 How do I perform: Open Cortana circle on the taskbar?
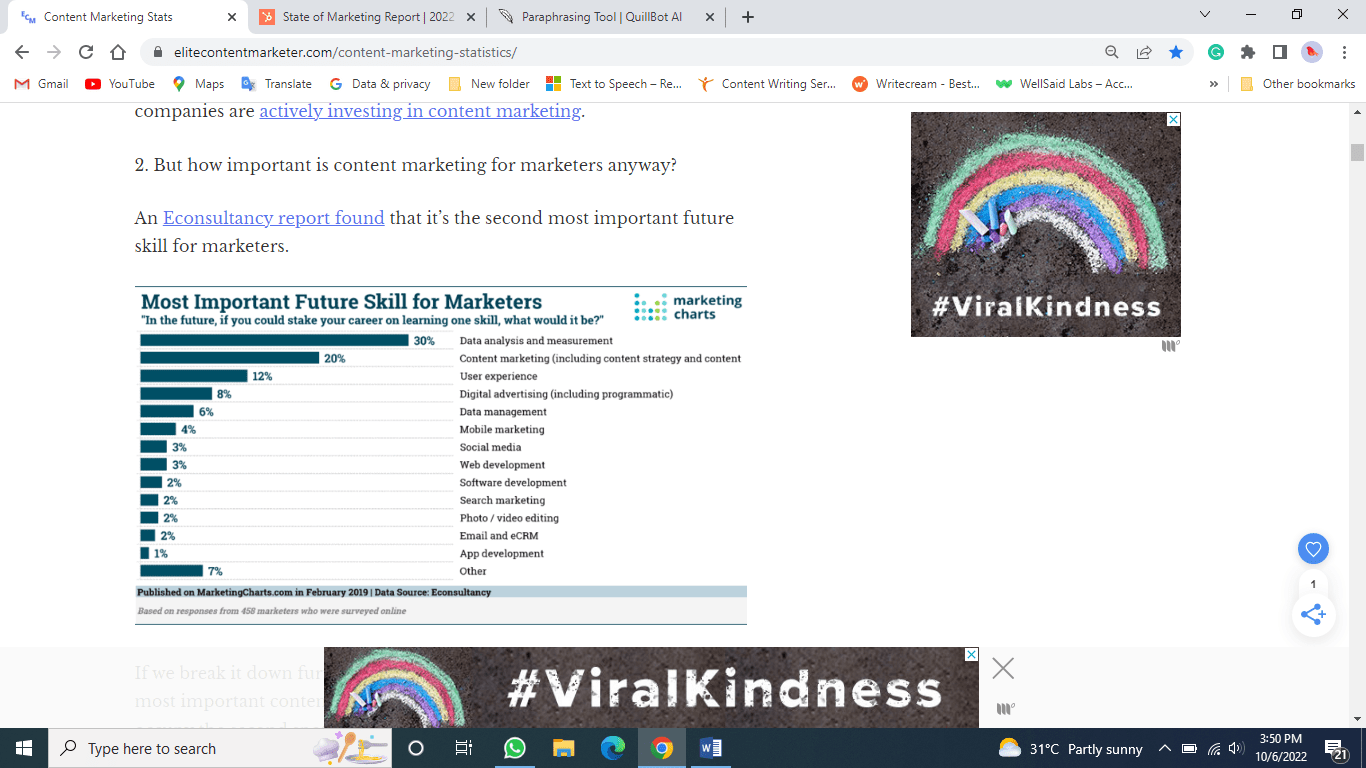(x=416, y=748)
